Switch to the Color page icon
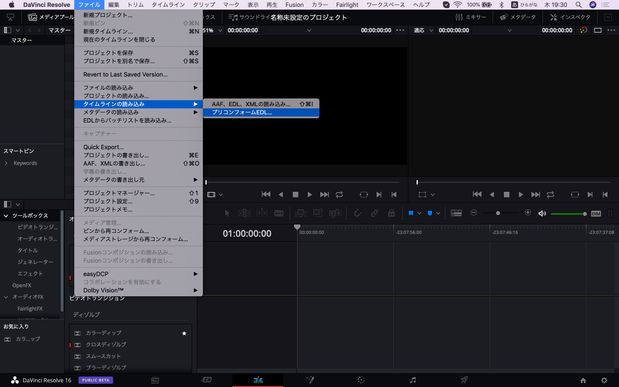619x387 pixels. click(x=361, y=380)
